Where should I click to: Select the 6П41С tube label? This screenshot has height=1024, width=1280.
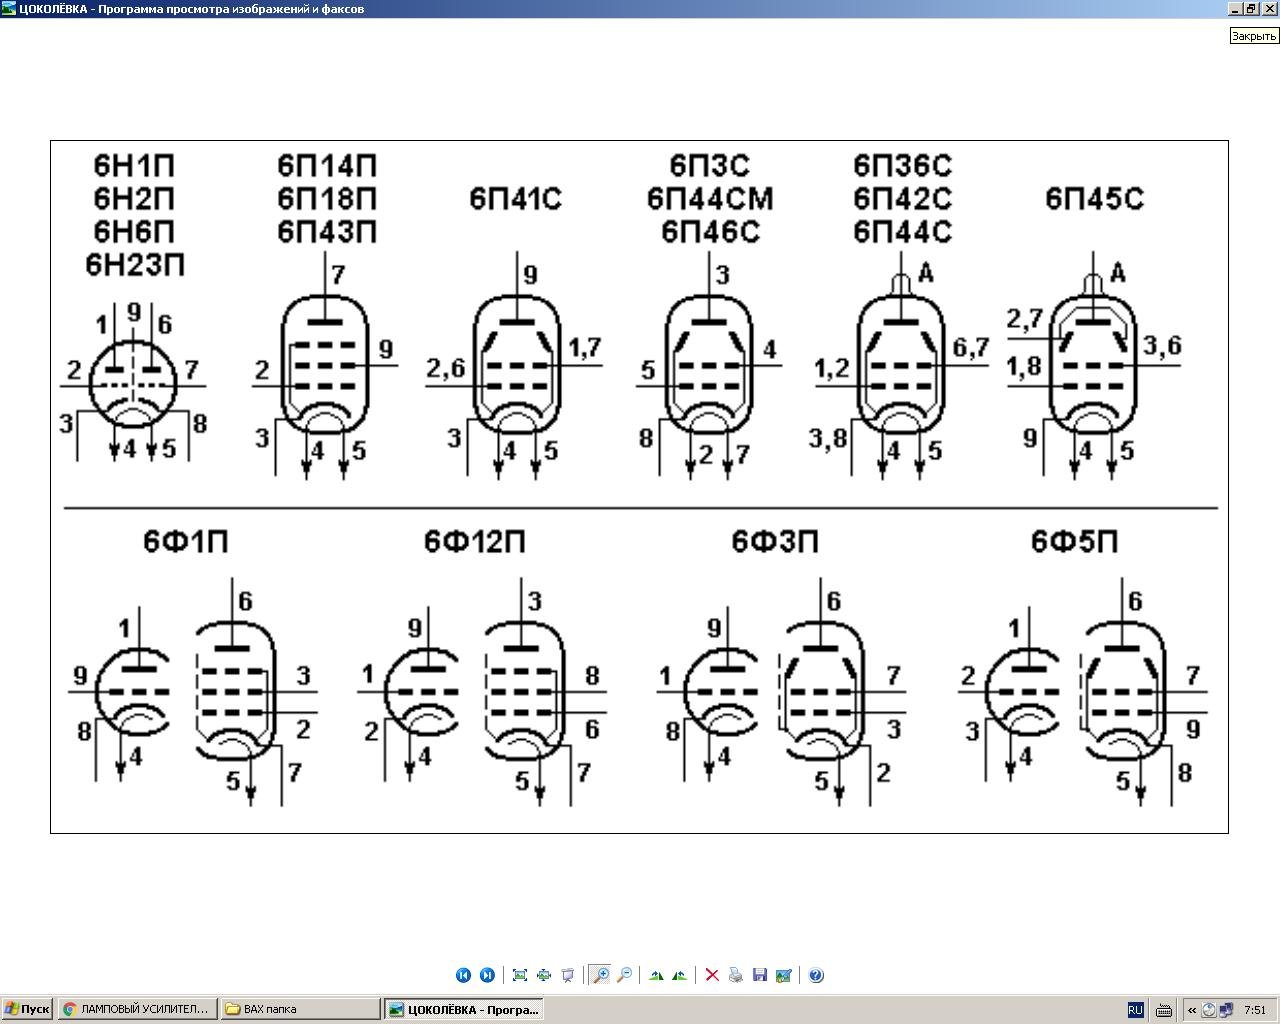point(516,199)
